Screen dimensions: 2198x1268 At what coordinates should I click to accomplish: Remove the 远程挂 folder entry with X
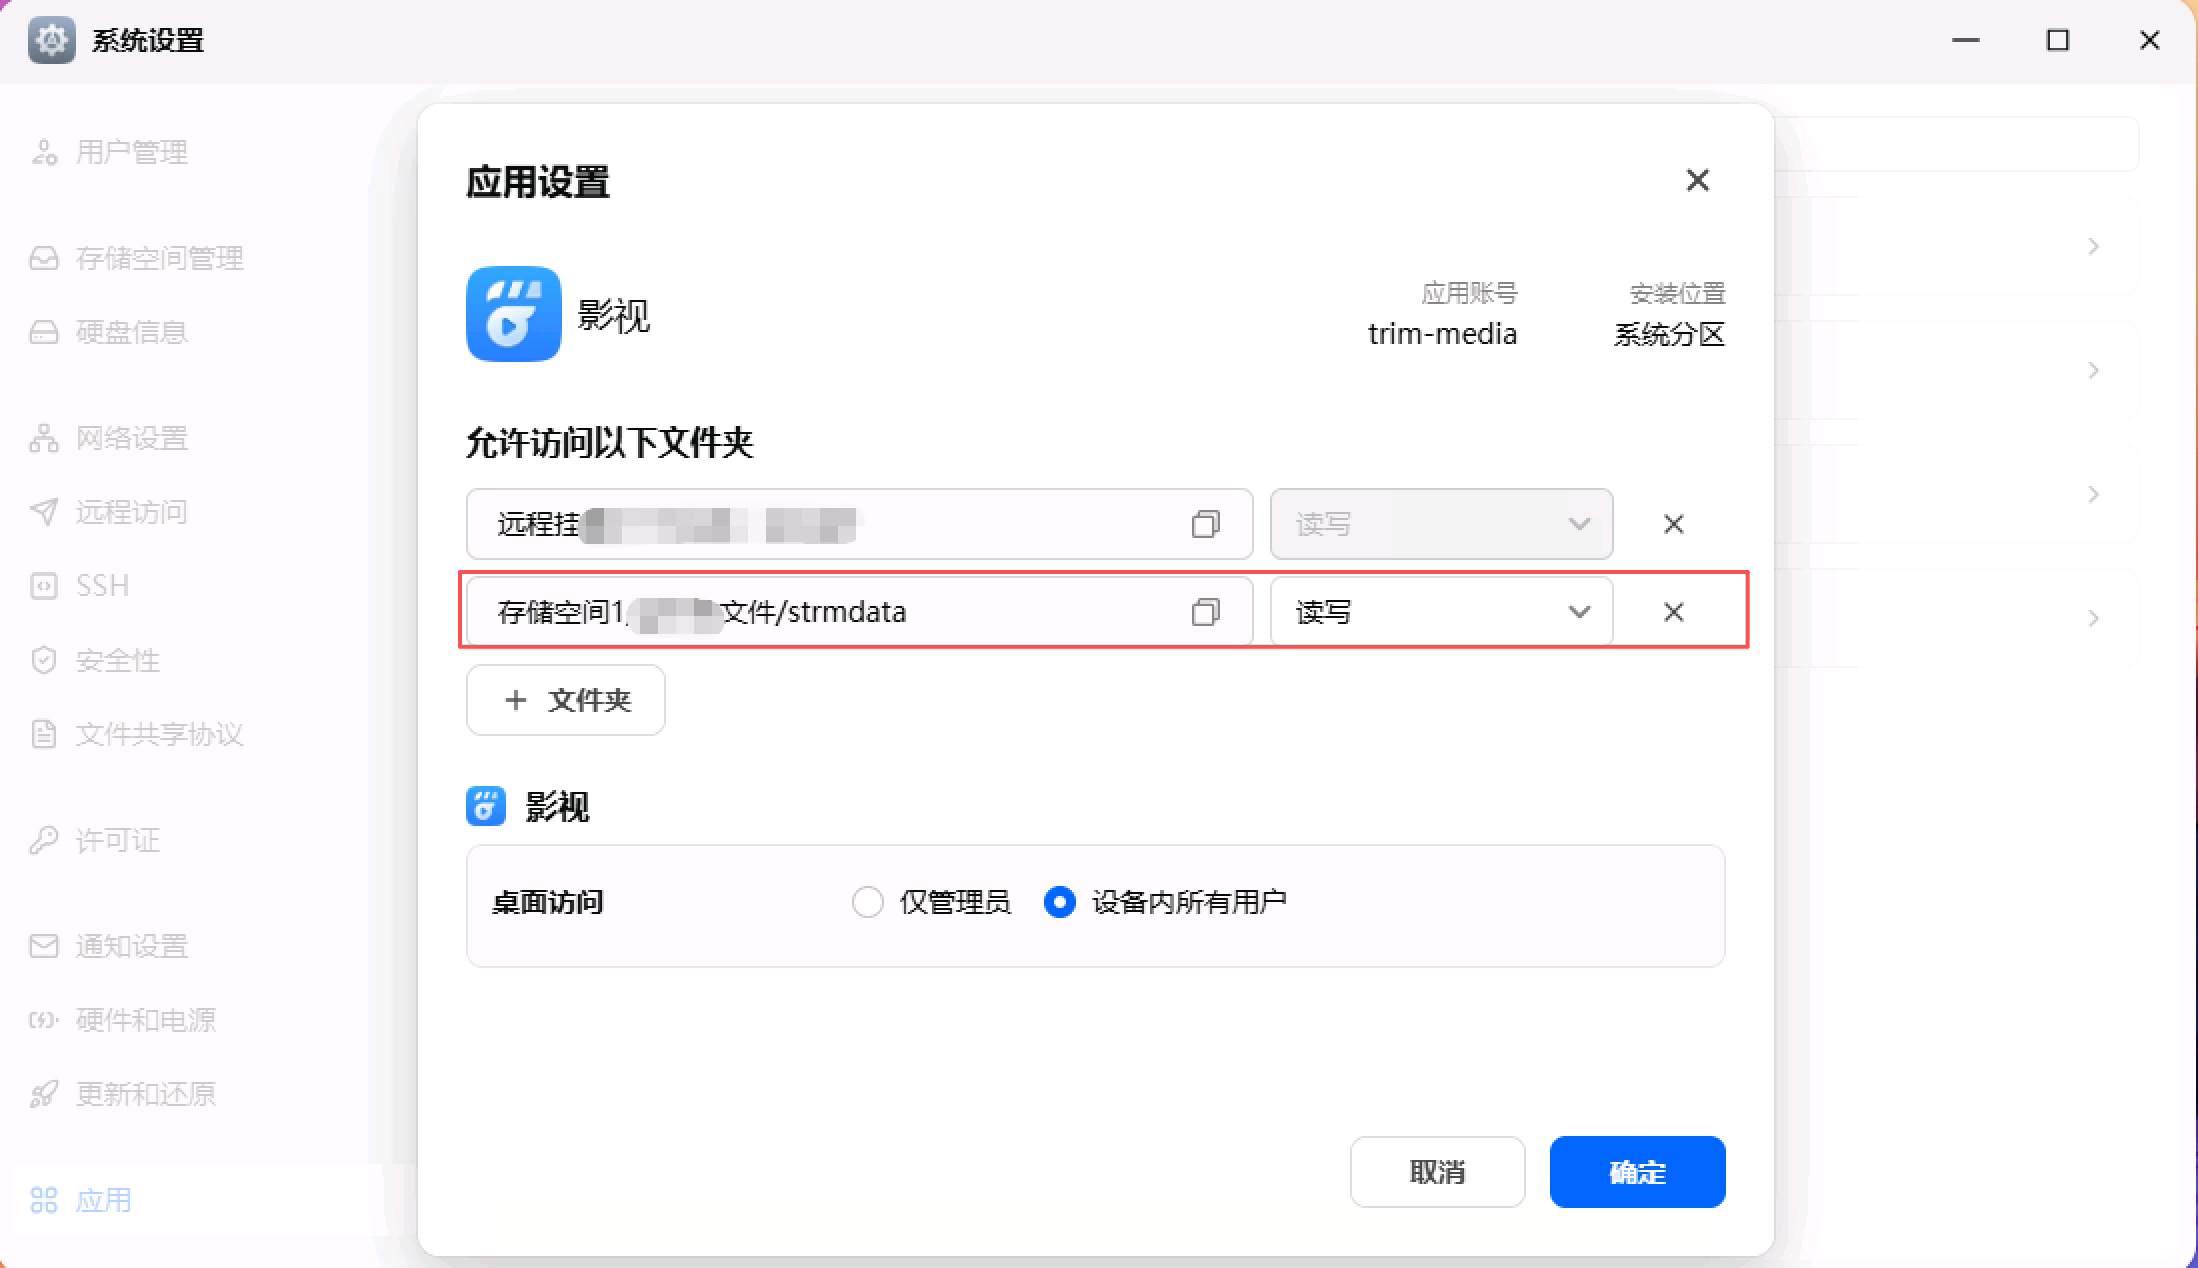pyautogui.click(x=1673, y=524)
